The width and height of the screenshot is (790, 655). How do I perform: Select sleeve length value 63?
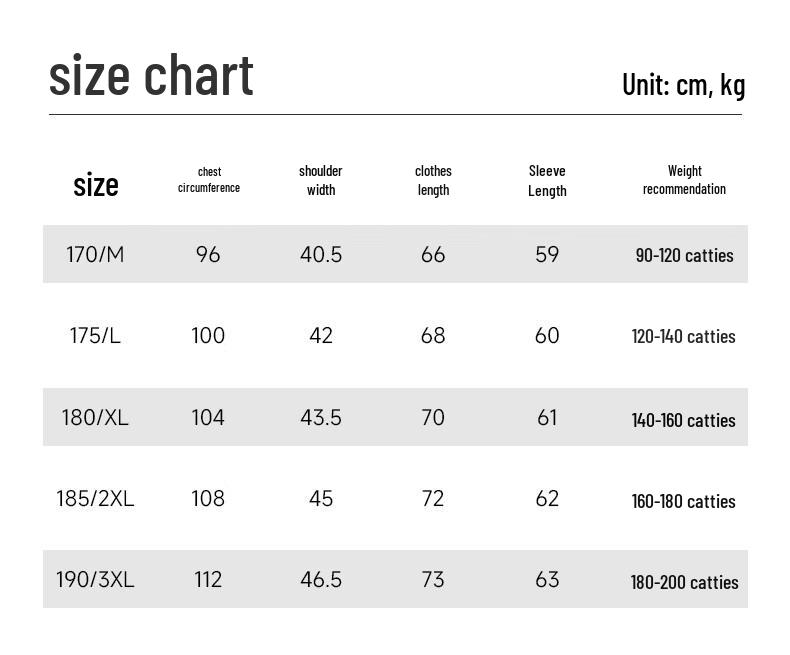click(x=547, y=580)
